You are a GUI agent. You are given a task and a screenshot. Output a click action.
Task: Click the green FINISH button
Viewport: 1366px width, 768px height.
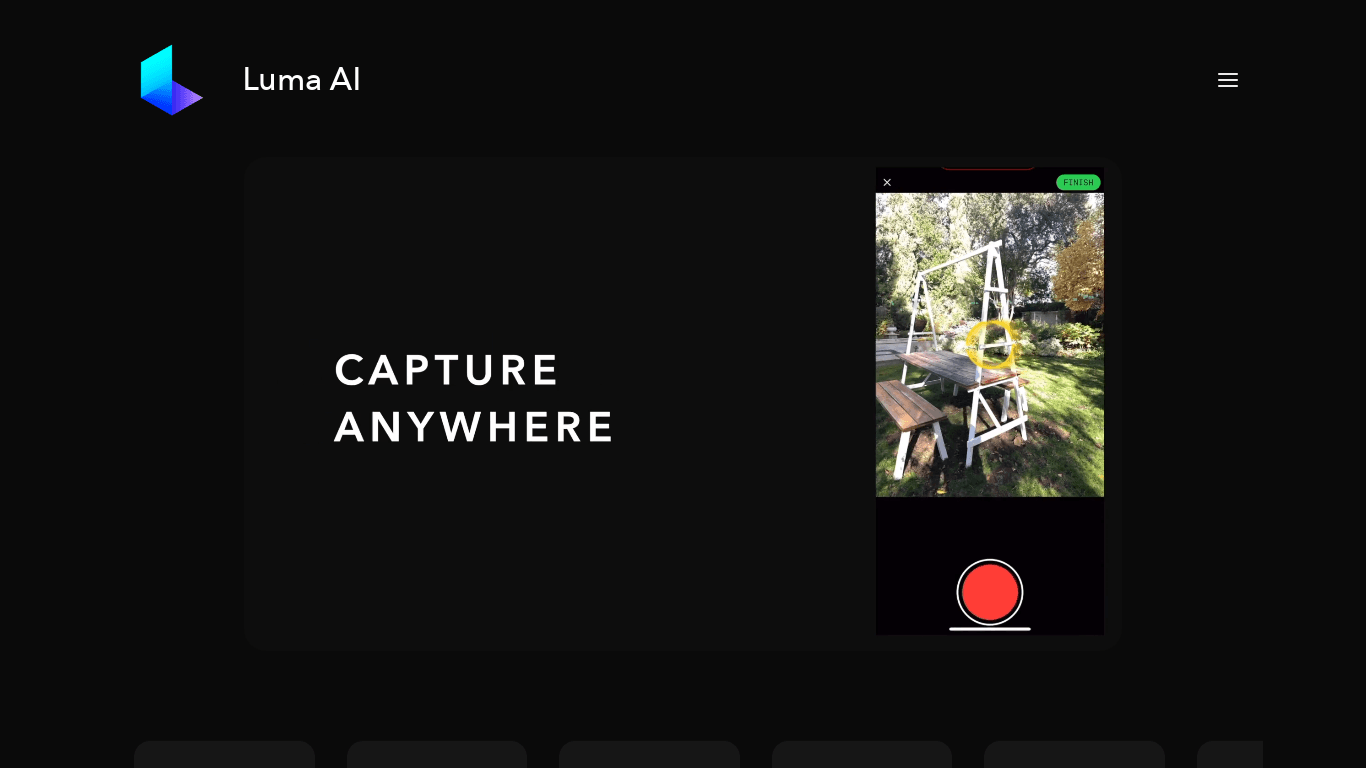(1078, 182)
